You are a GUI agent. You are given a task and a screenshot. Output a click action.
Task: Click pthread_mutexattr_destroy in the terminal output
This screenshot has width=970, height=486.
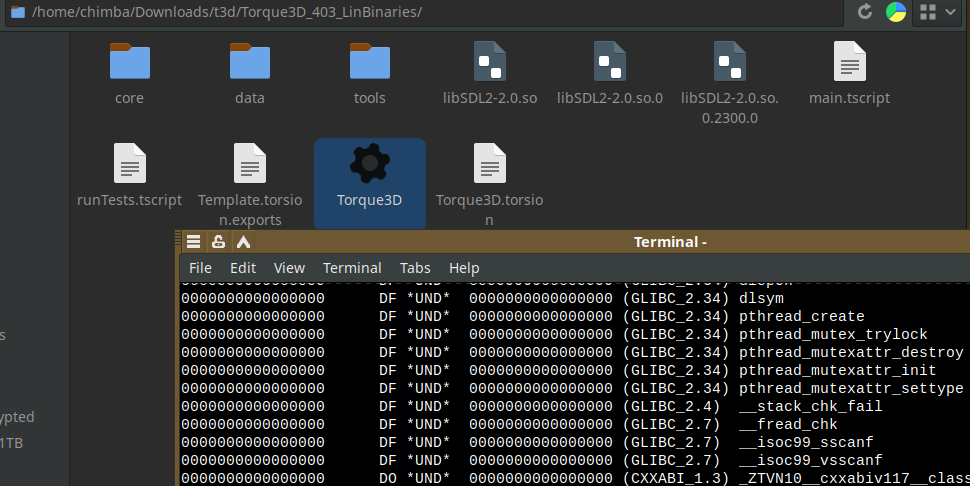pyautogui.click(x=851, y=352)
